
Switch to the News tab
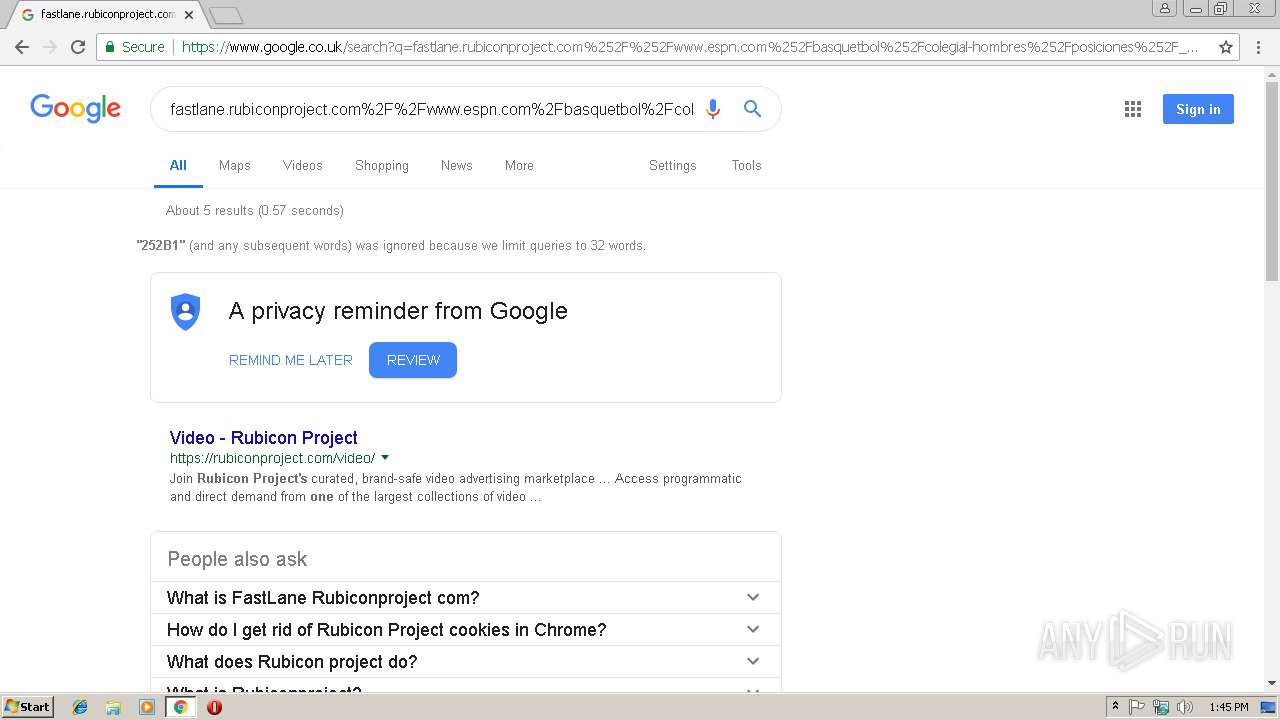point(457,165)
